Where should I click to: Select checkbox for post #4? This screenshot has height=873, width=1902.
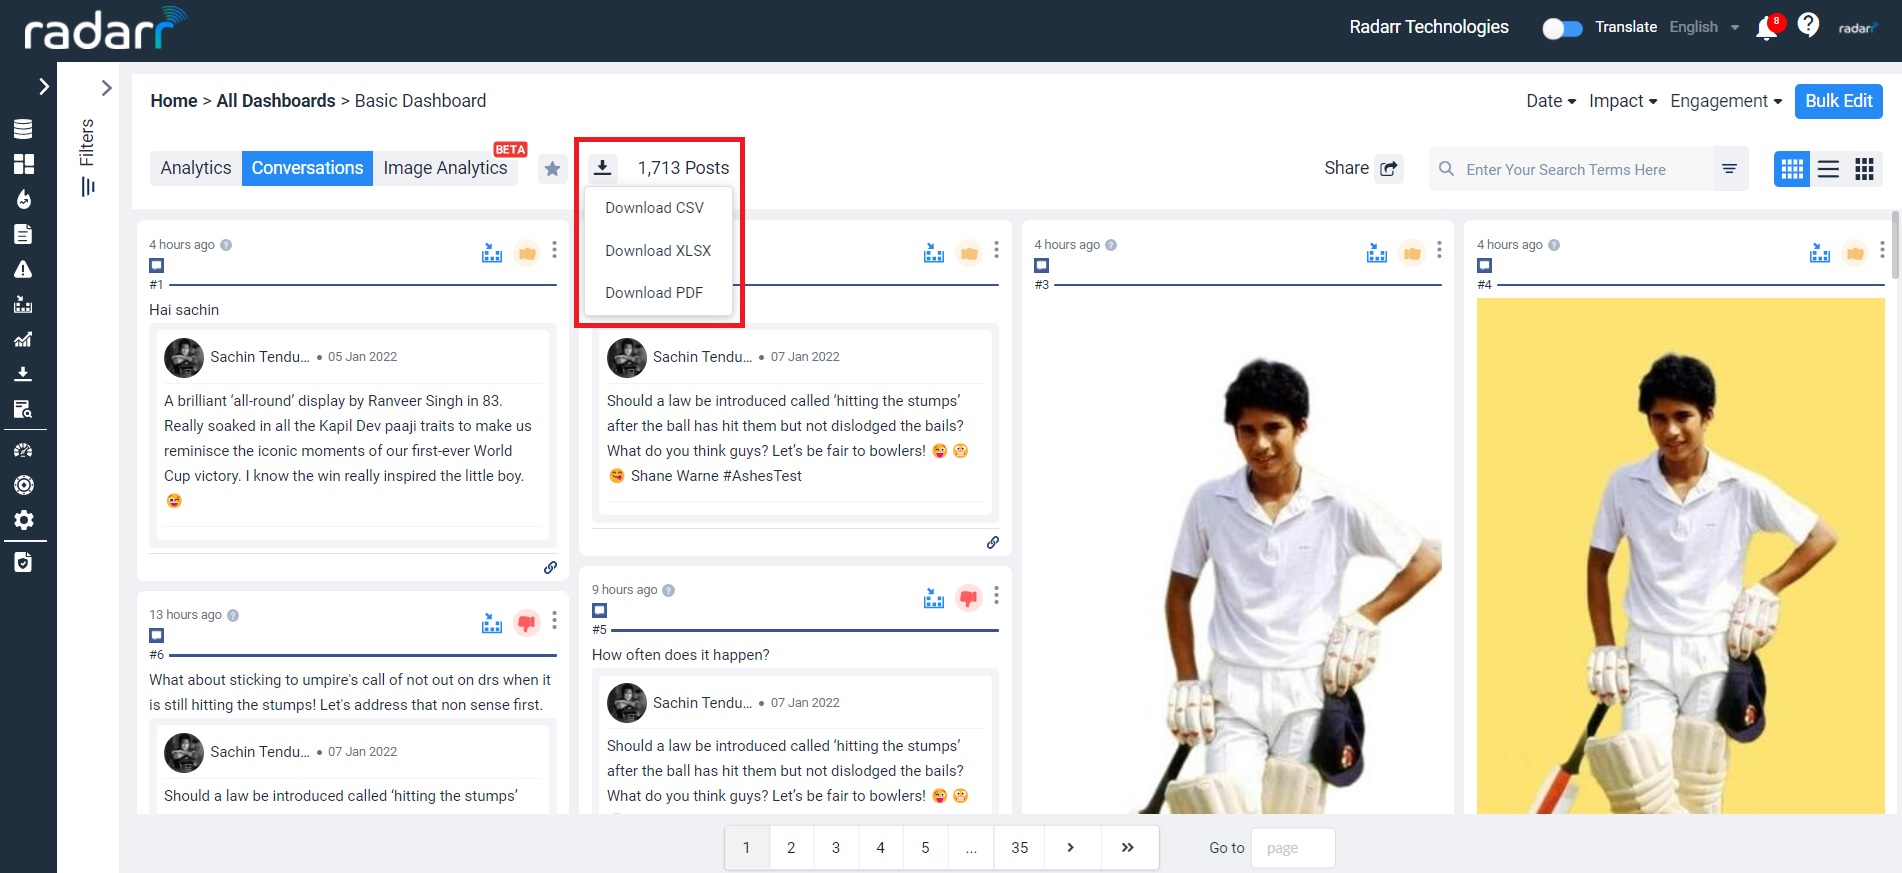pos(1484,266)
